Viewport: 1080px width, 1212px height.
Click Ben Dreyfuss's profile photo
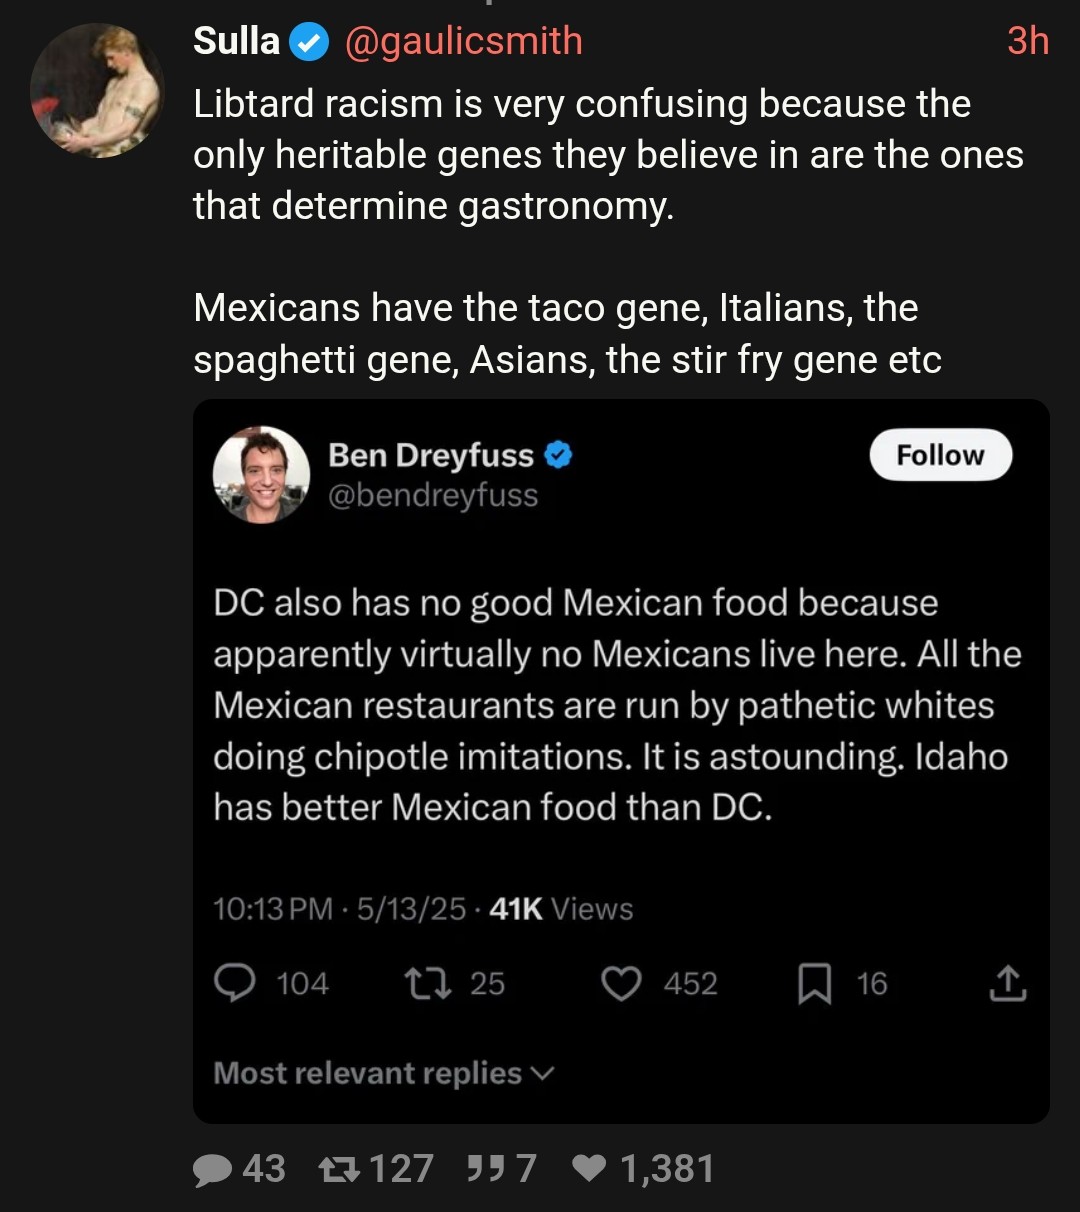[262, 476]
